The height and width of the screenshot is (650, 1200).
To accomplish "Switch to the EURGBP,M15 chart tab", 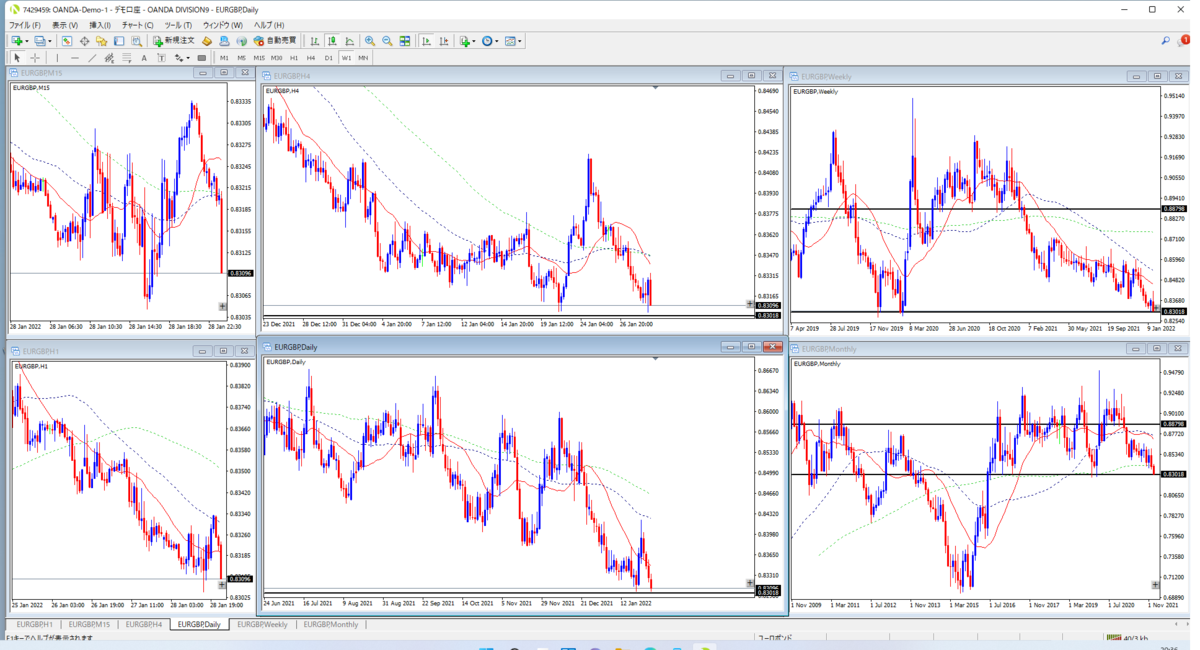I will tap(89, 624).
